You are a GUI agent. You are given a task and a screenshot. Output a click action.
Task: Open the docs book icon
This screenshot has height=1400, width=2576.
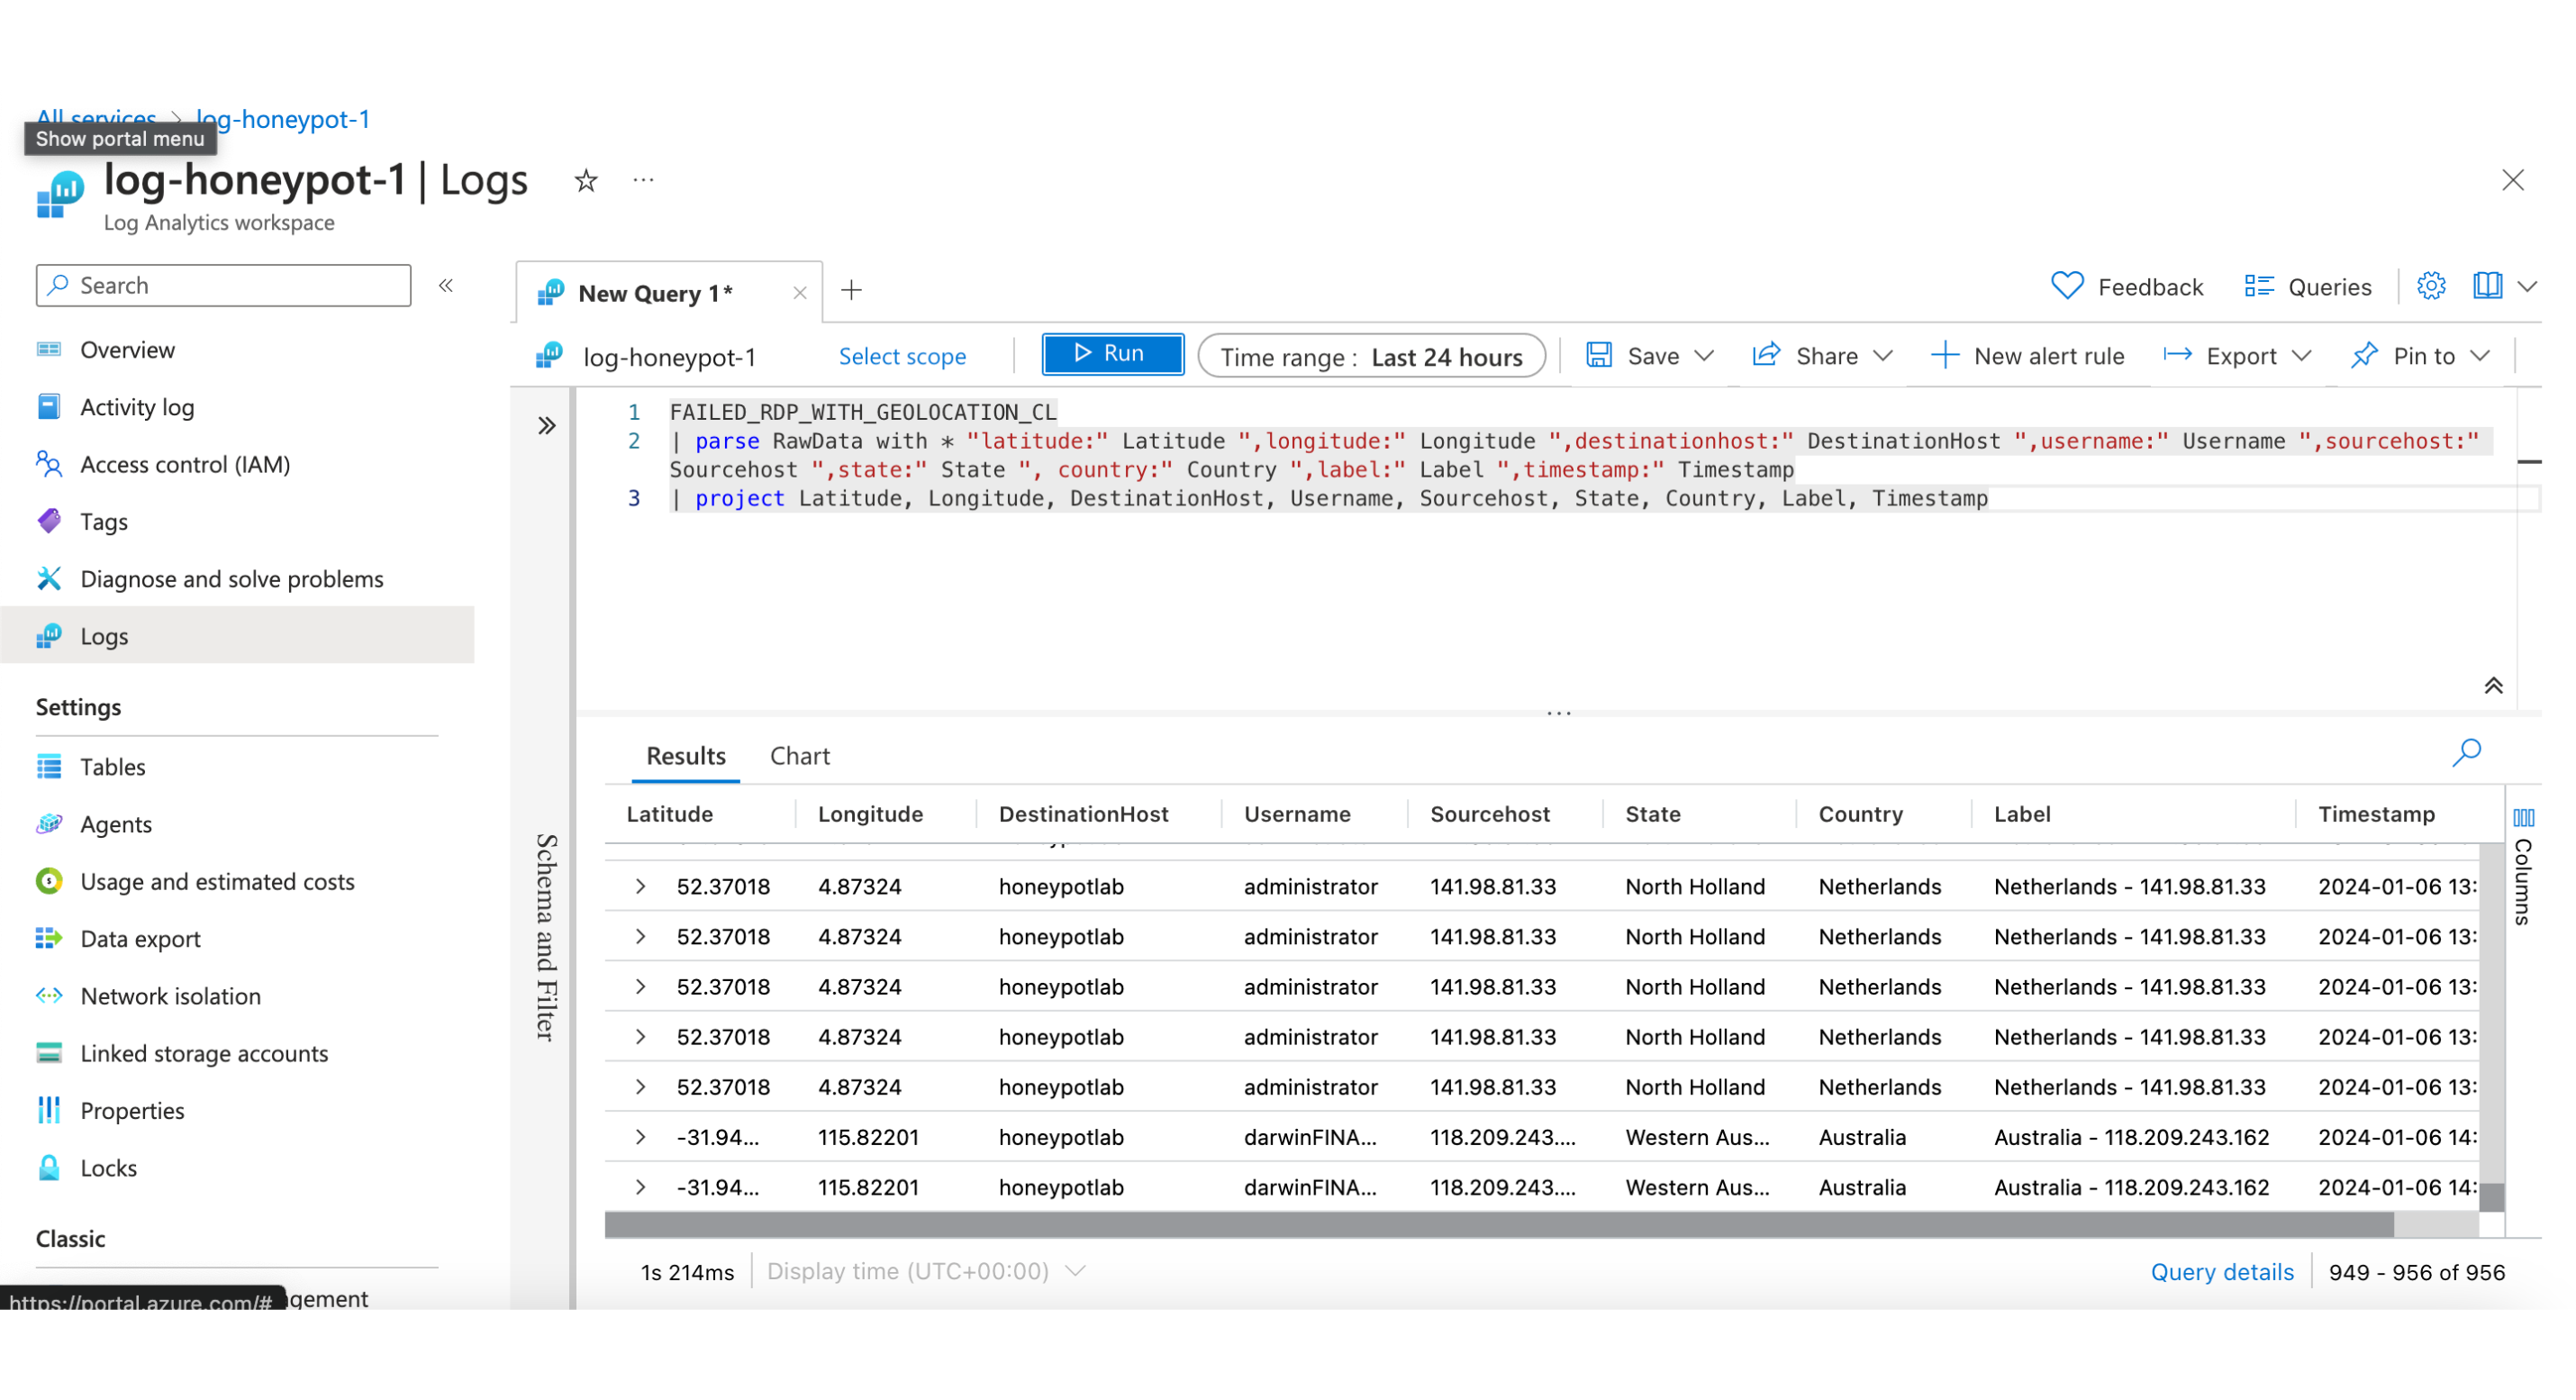2487,287
